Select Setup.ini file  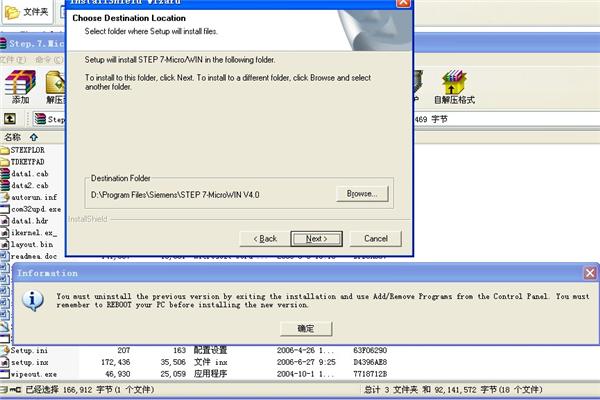tap(25, 350)
